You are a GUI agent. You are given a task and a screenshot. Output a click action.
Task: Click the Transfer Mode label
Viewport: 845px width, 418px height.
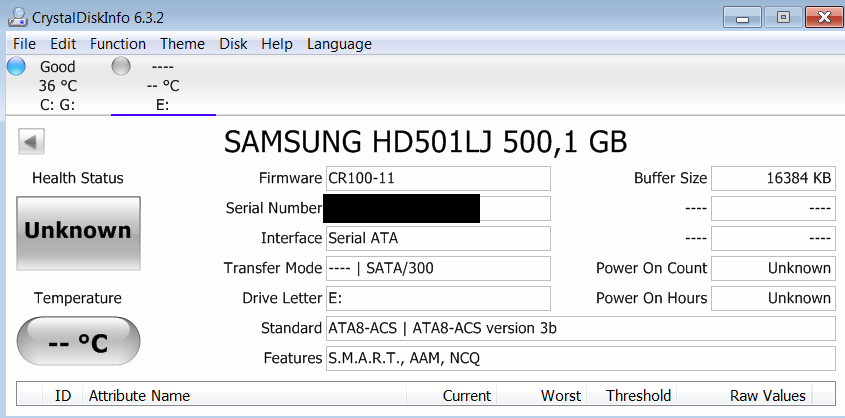coord(273,268)
